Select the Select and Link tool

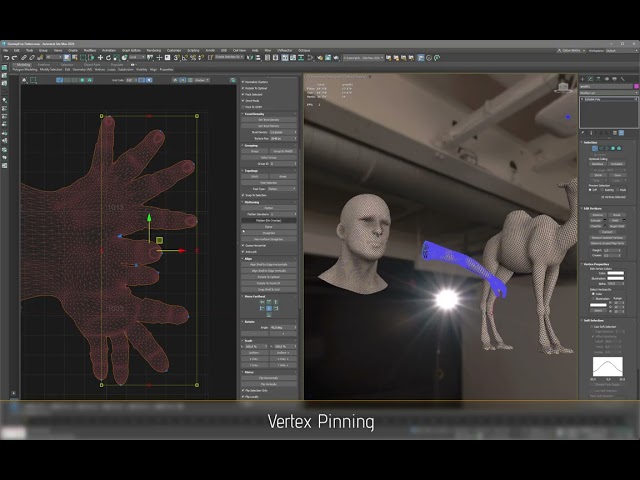24,58
